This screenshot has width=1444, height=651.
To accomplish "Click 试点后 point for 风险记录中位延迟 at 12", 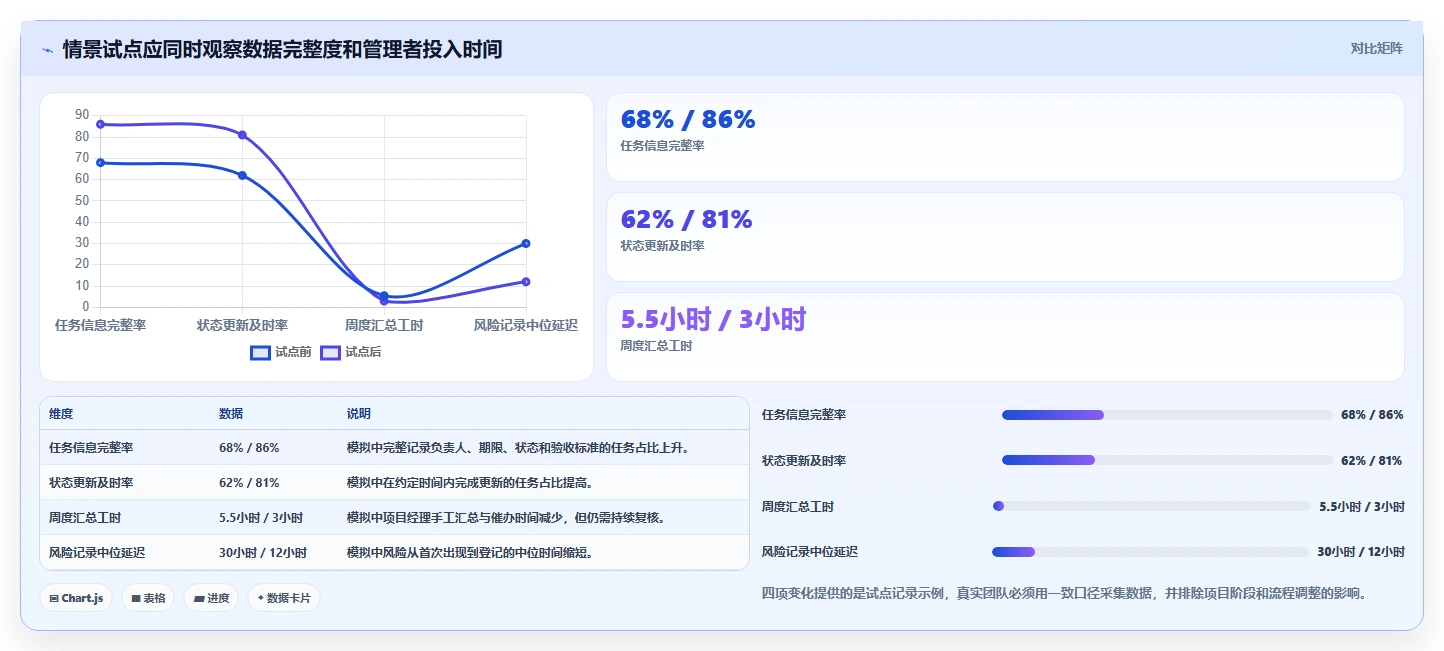I will [x=526, y=282].
